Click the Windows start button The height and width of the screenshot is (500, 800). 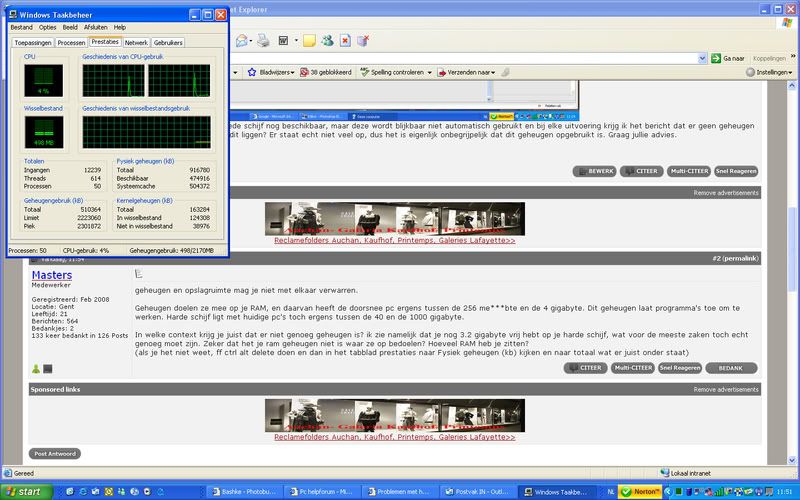pos(26,491)
